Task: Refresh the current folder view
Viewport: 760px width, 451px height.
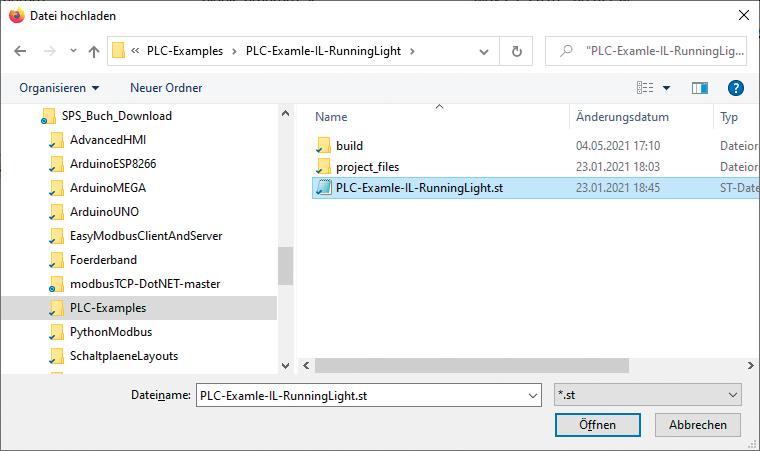Action: point(517,51)
